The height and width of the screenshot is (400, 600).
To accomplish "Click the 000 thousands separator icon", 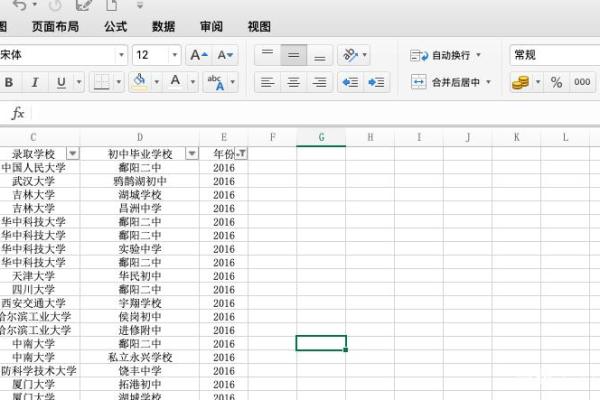I will click(x=582, y=82).
